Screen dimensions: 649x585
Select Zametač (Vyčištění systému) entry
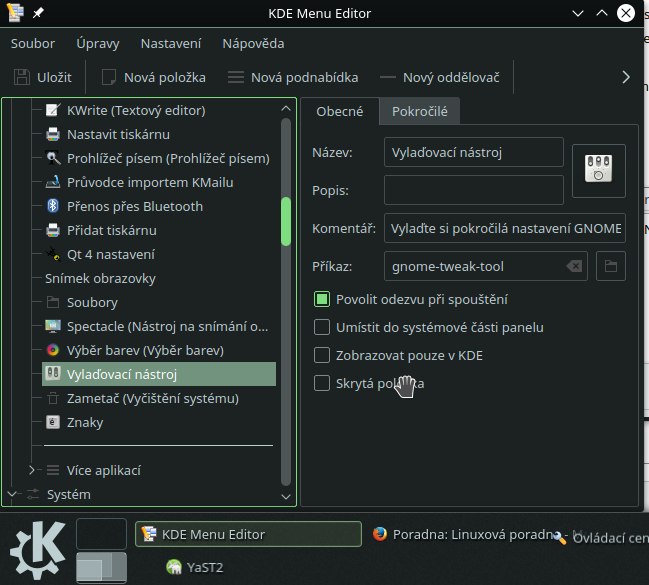pyautogui.click(x=153, y=398)
